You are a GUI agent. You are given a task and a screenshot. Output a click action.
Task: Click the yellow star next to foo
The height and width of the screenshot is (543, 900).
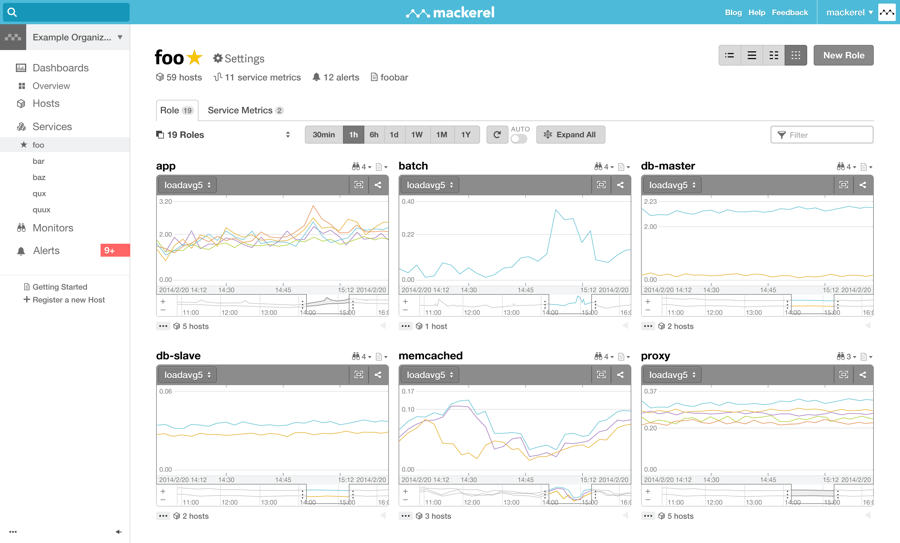pyautogui.click(x=194, y=58)
